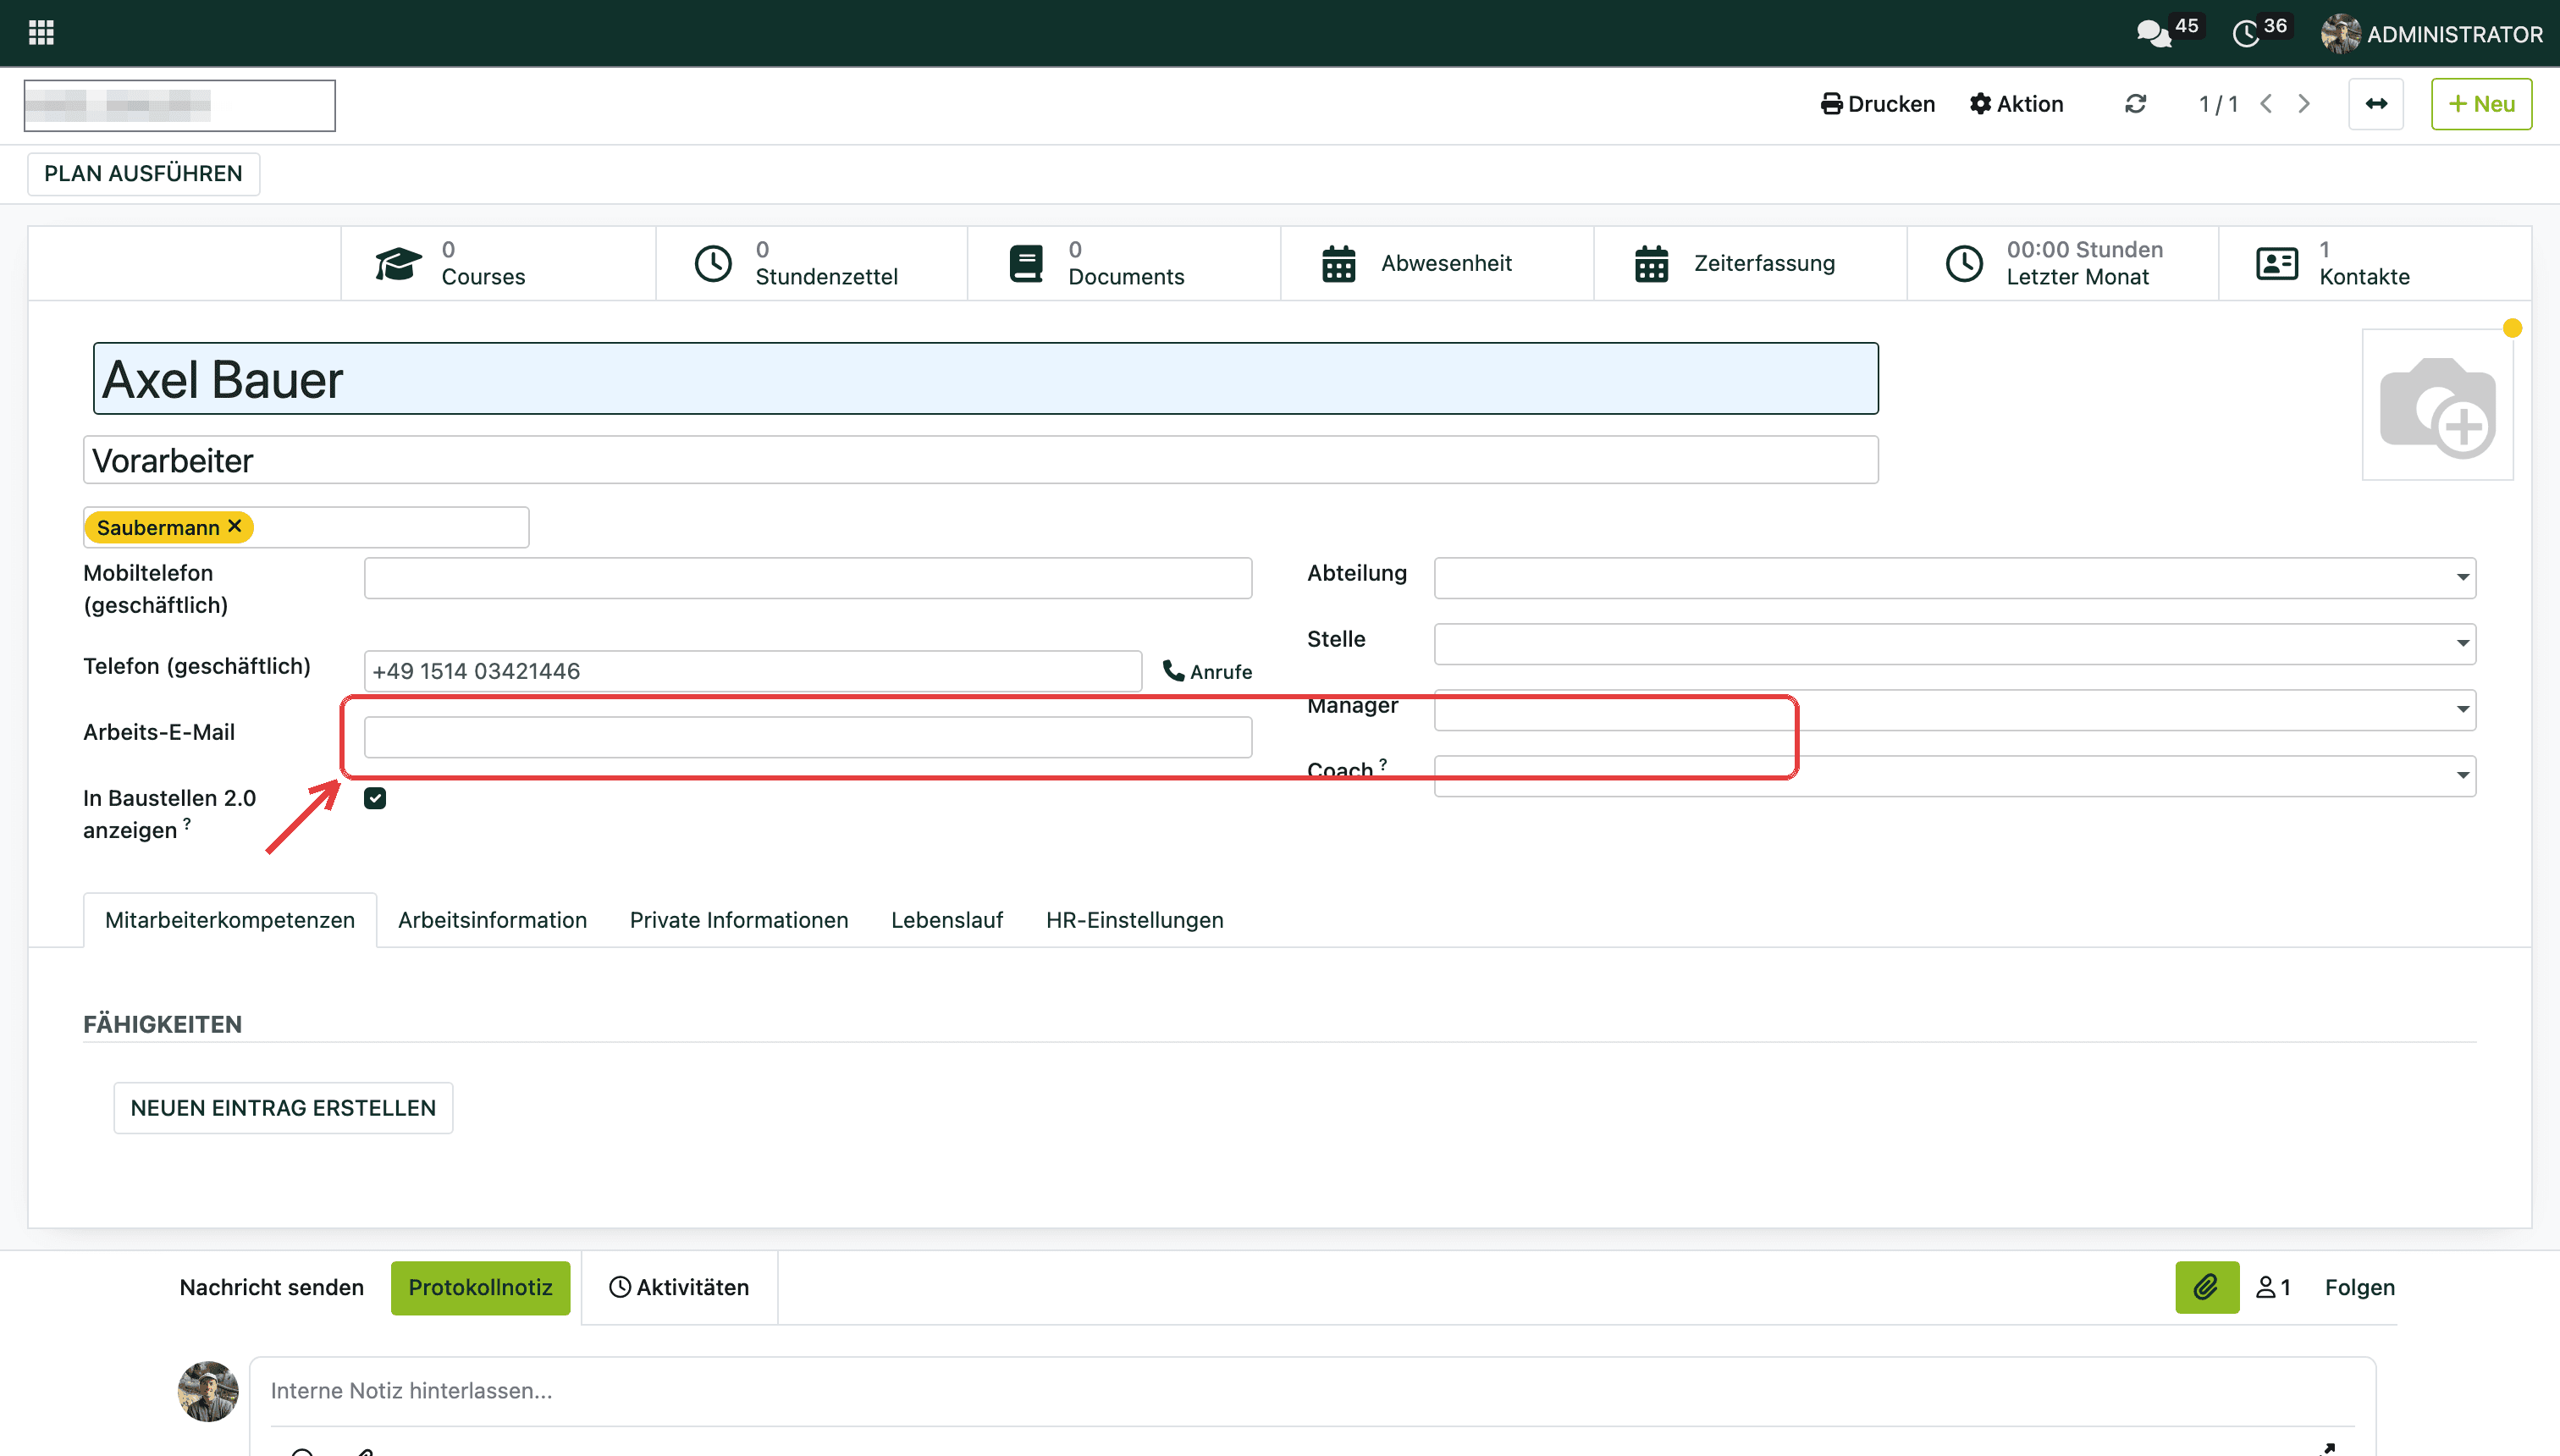
Task: Click into the Arbeits-E-Mail field
Action: click(808, 737)
